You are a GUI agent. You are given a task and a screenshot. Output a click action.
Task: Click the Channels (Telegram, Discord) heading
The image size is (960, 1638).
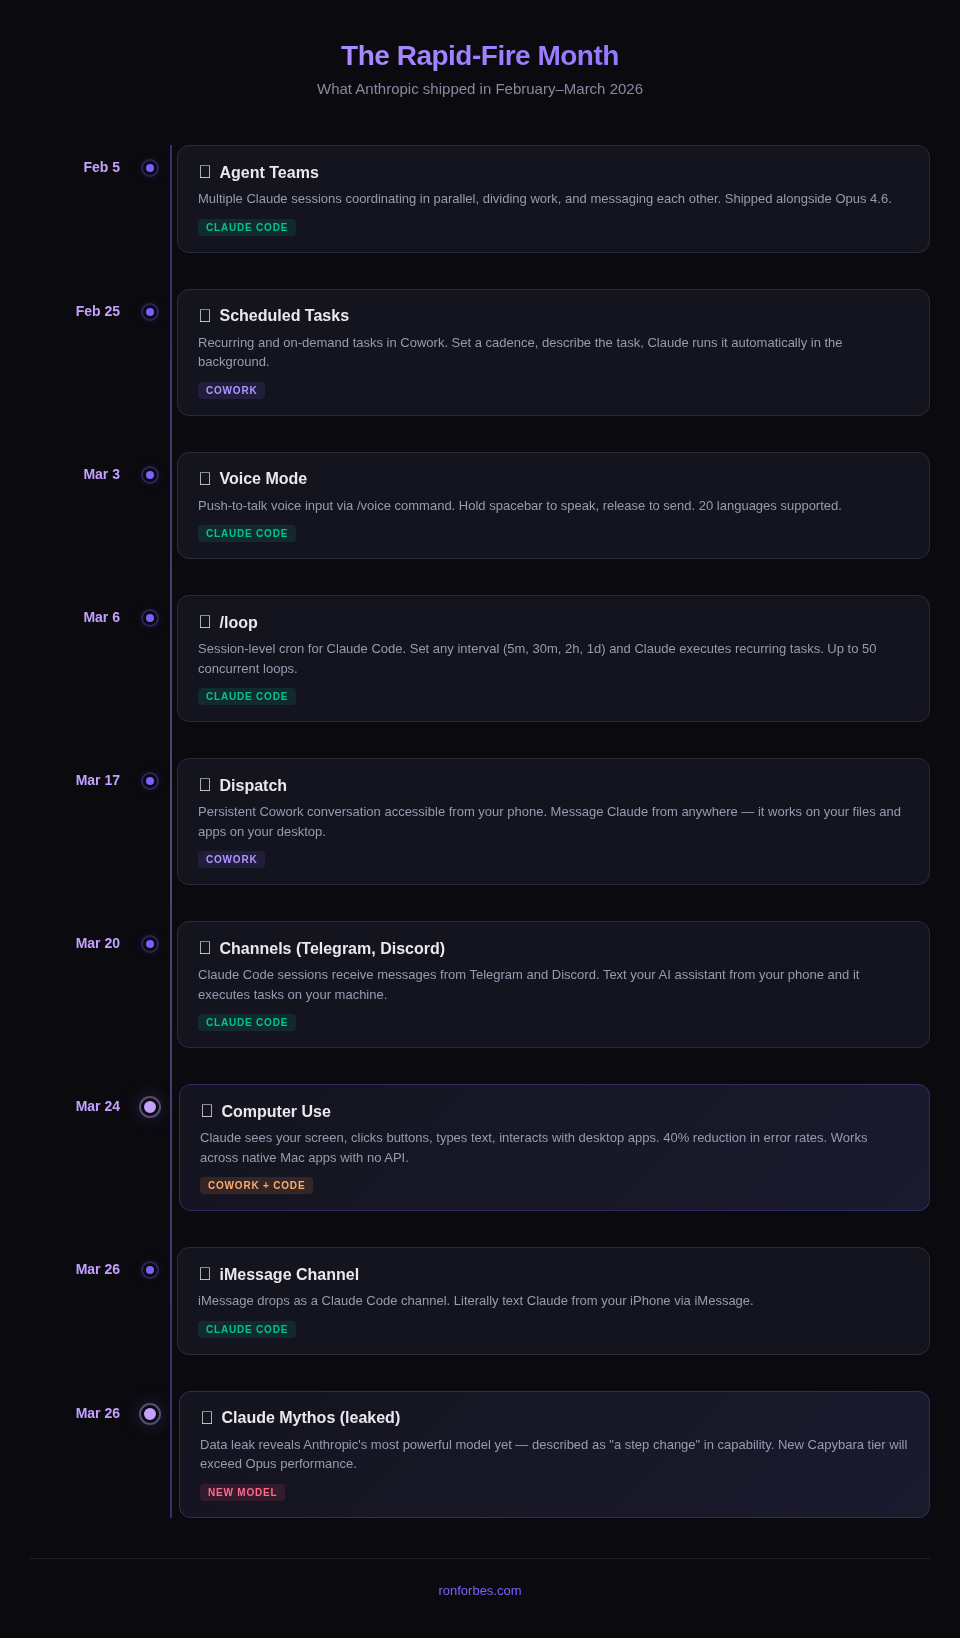[332, 948]
